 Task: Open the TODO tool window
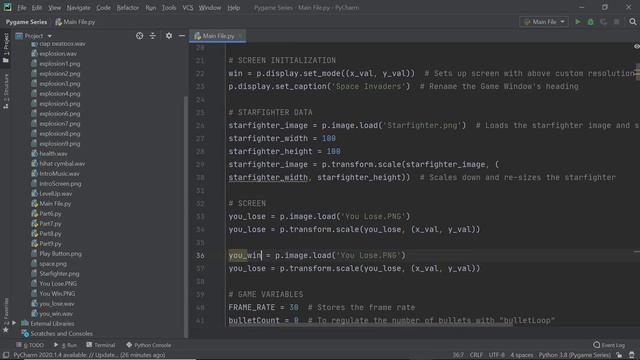tap(30, 345)
